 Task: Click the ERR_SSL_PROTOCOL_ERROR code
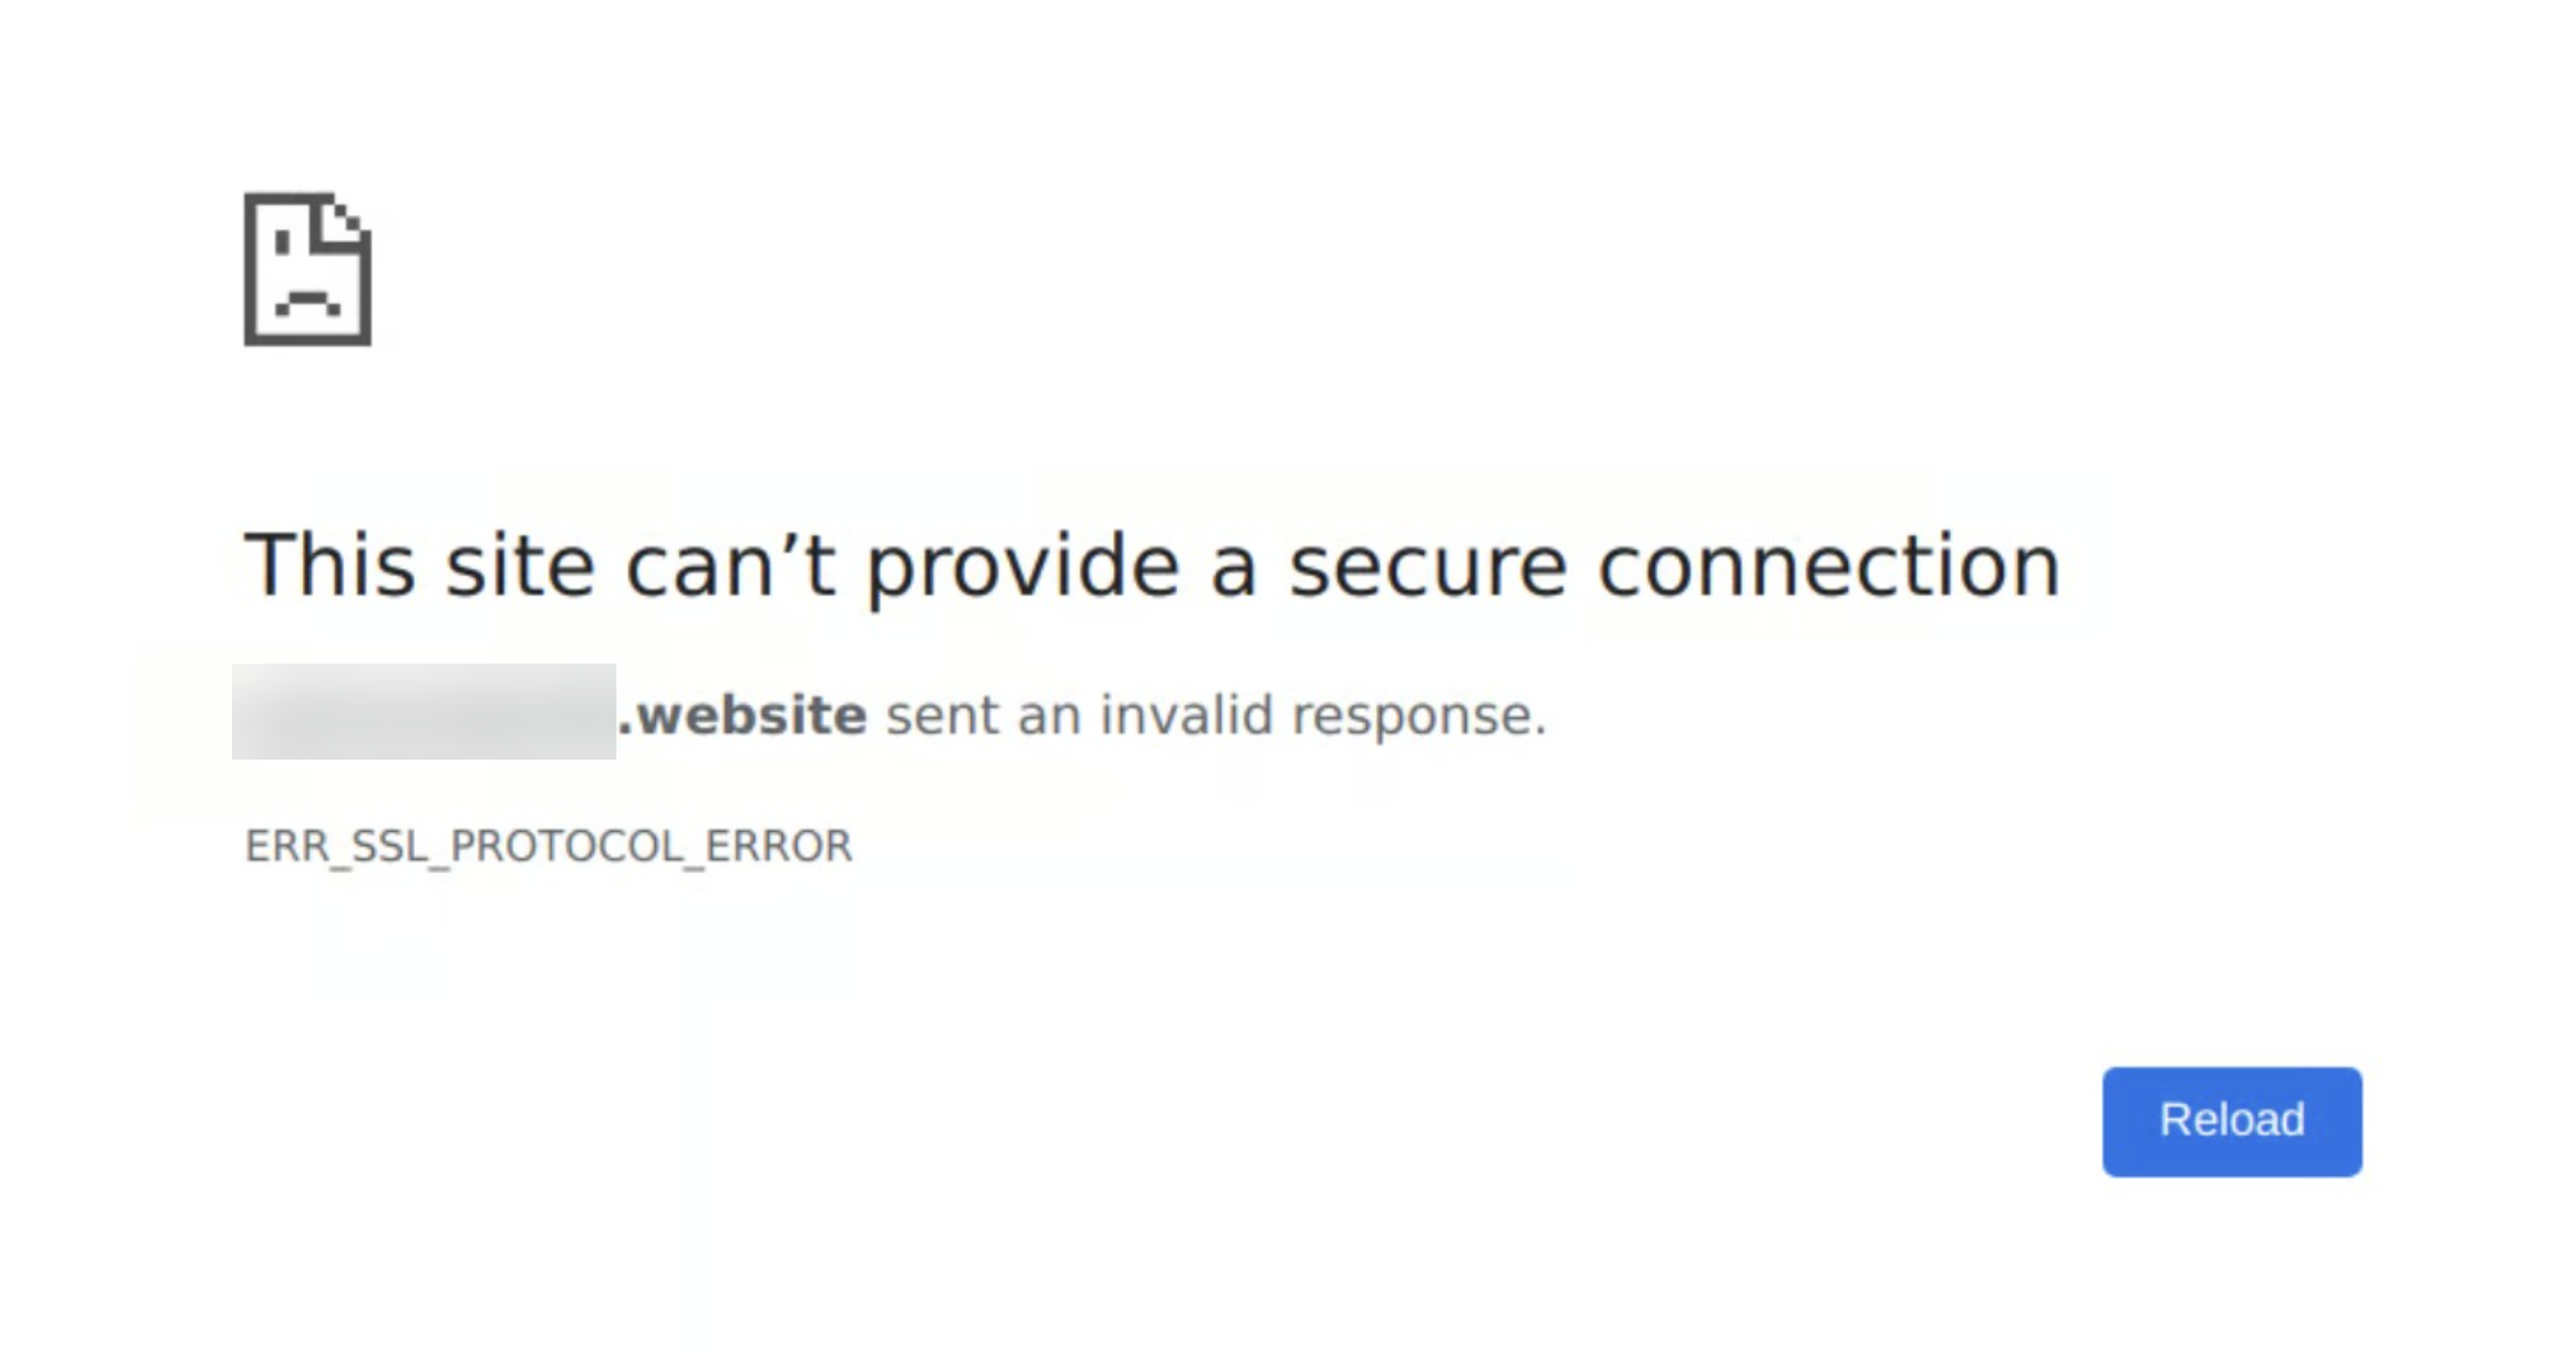[548, 846]
